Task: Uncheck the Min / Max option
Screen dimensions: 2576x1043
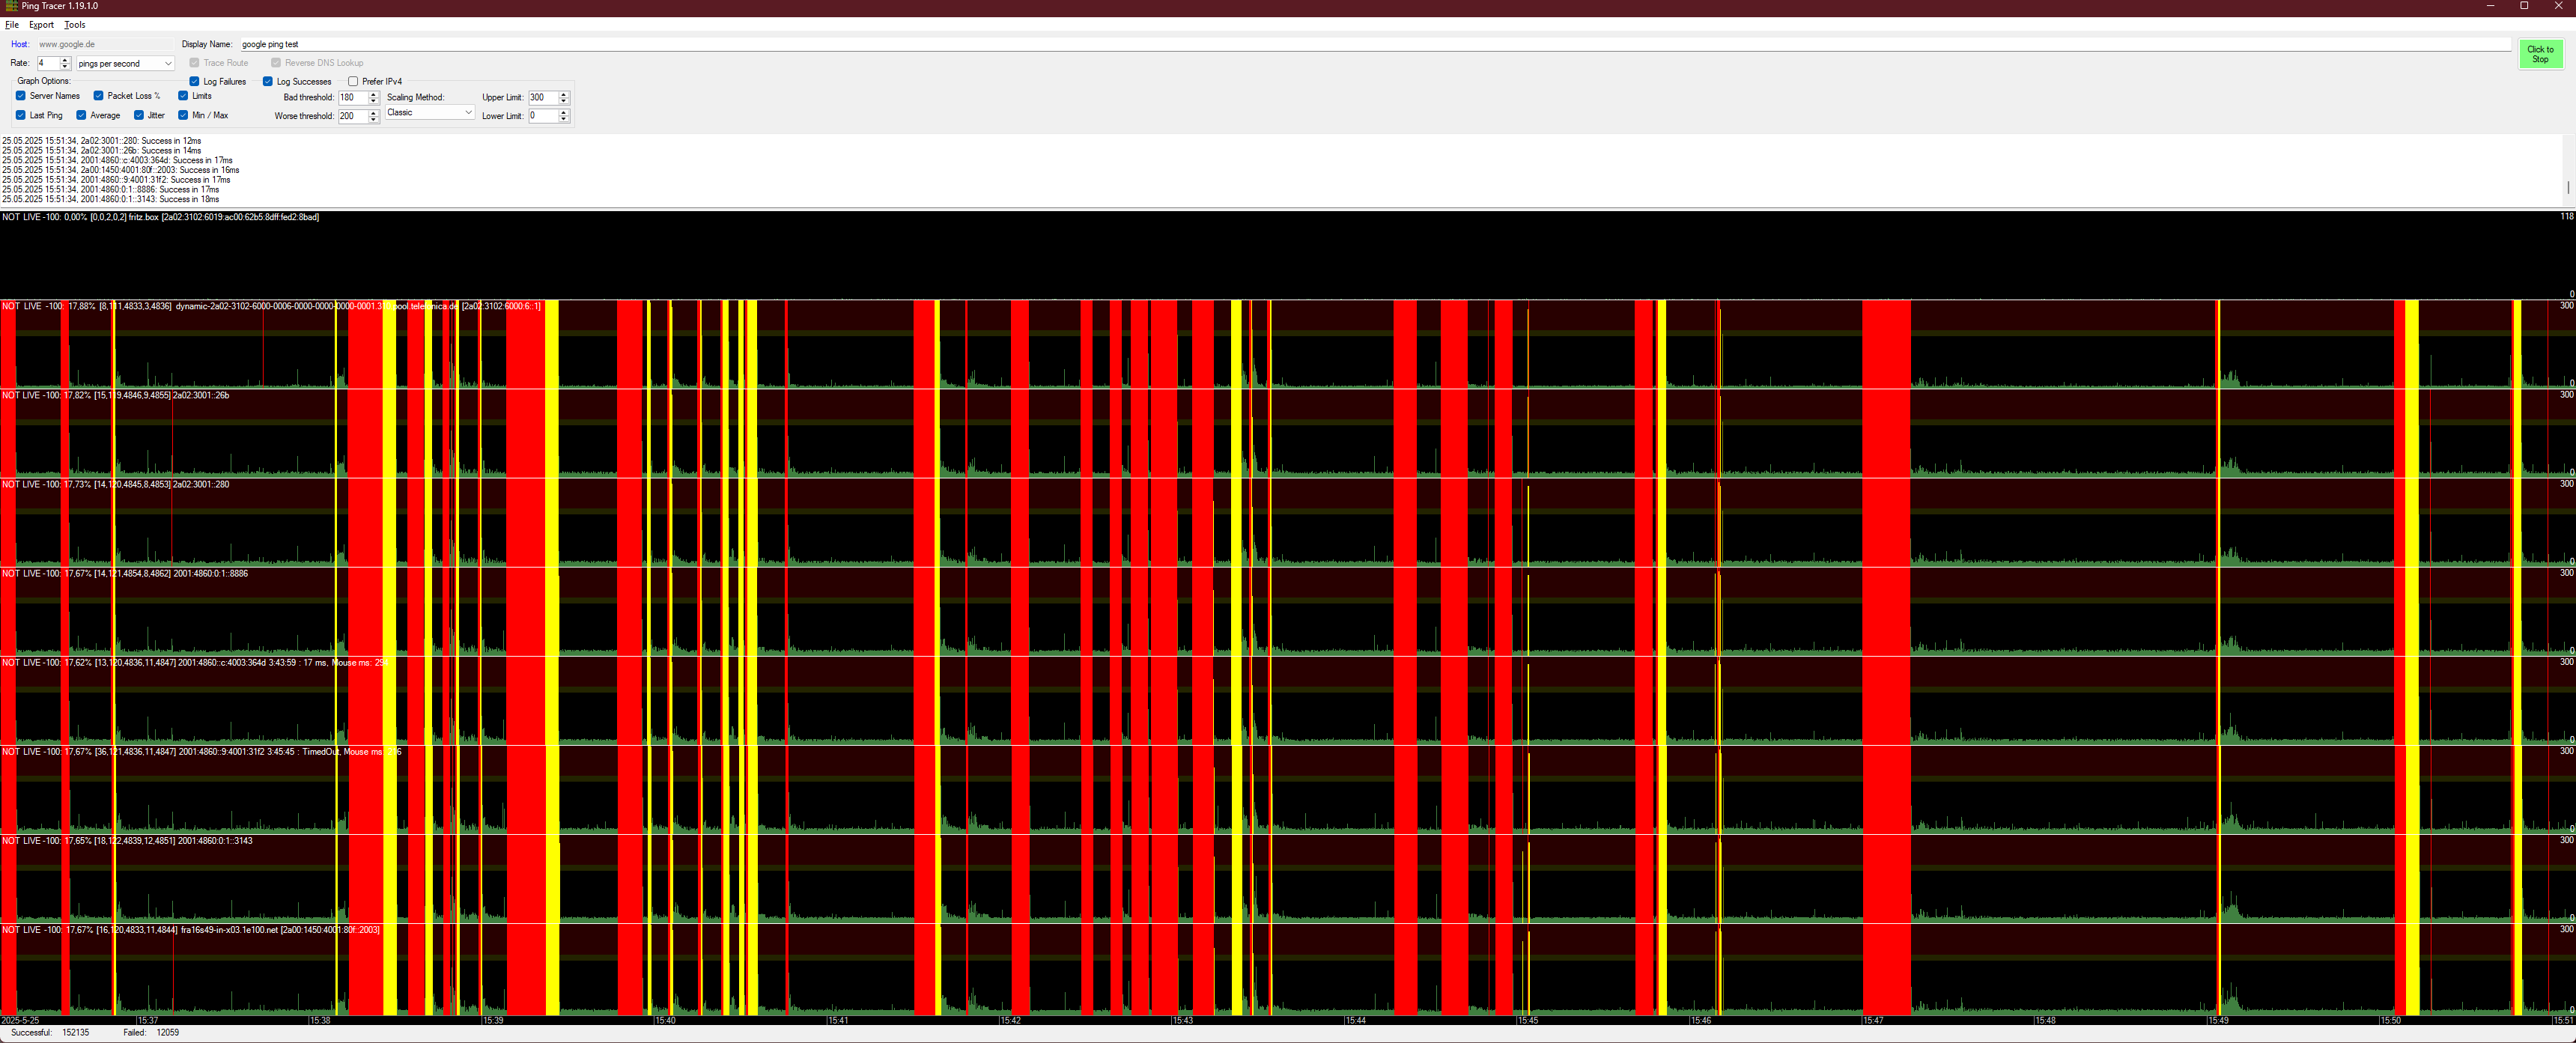Action: pos(184,115)
